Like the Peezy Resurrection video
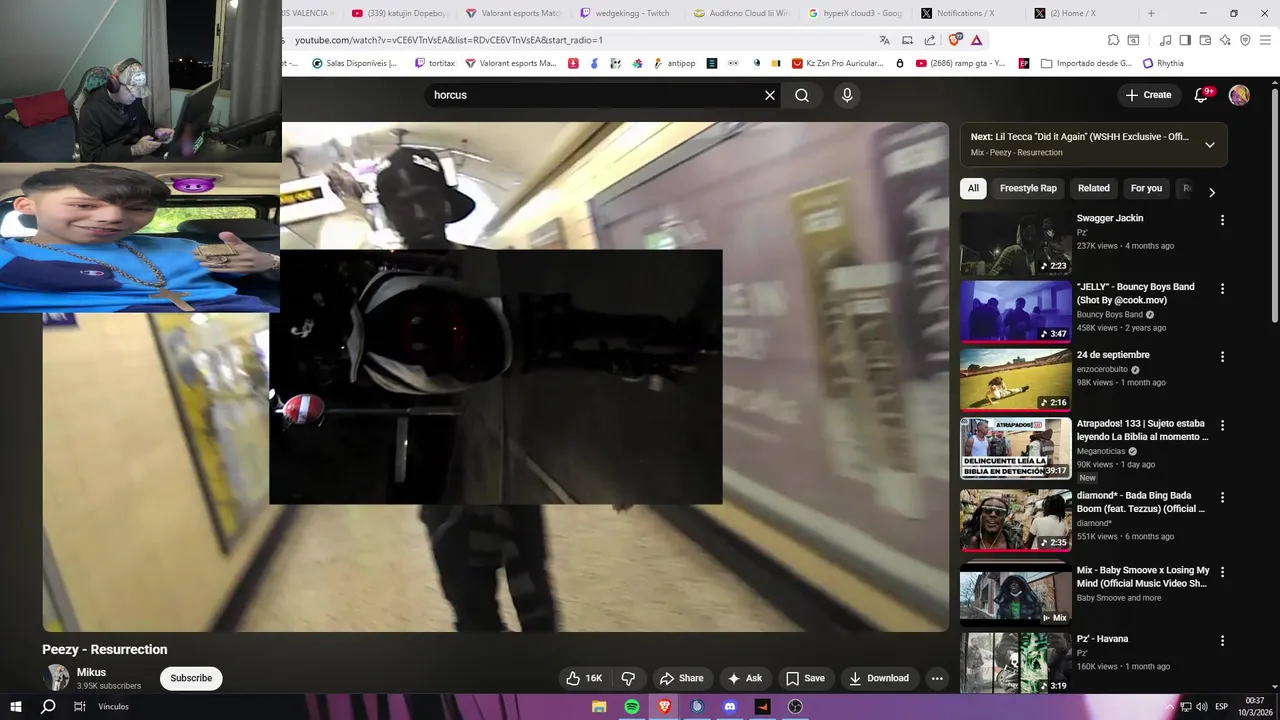 583,678
